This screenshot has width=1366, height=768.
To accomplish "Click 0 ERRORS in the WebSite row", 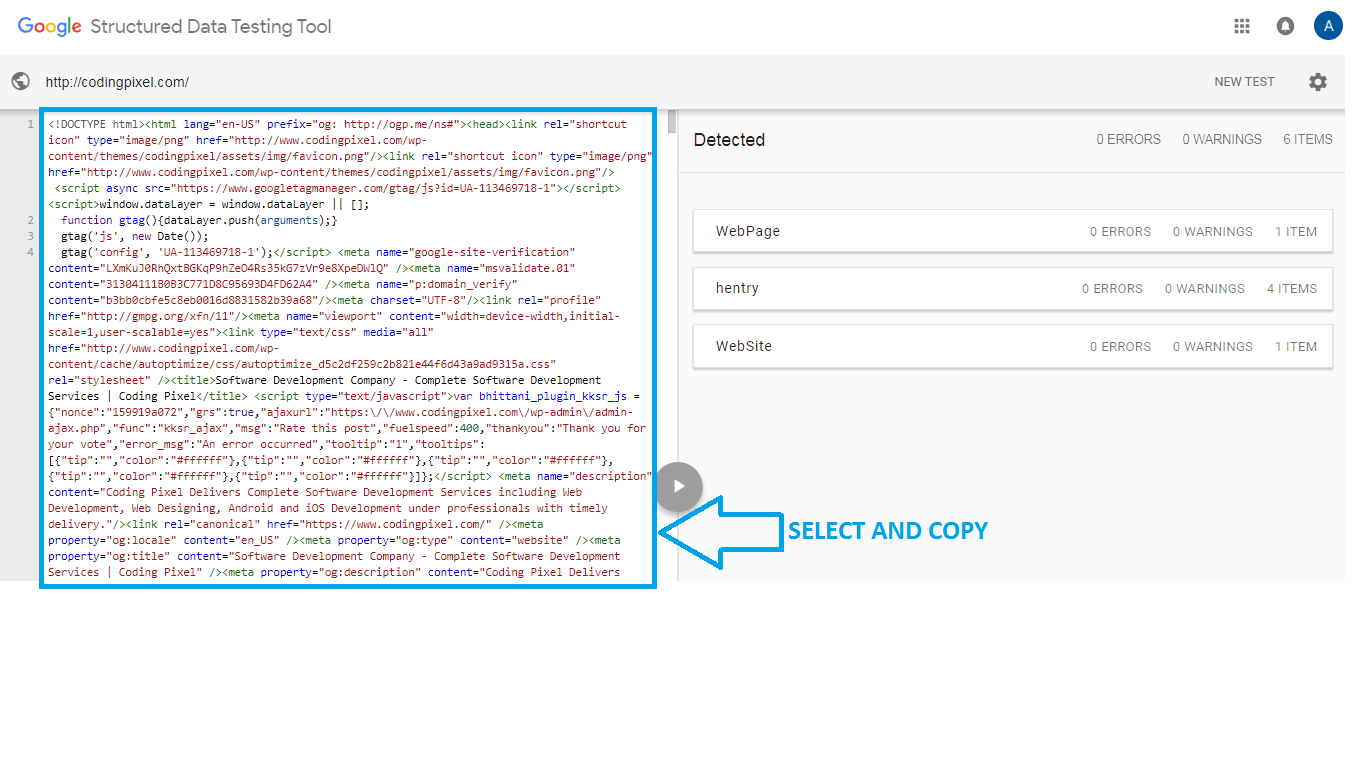I will pos(1120,346).
